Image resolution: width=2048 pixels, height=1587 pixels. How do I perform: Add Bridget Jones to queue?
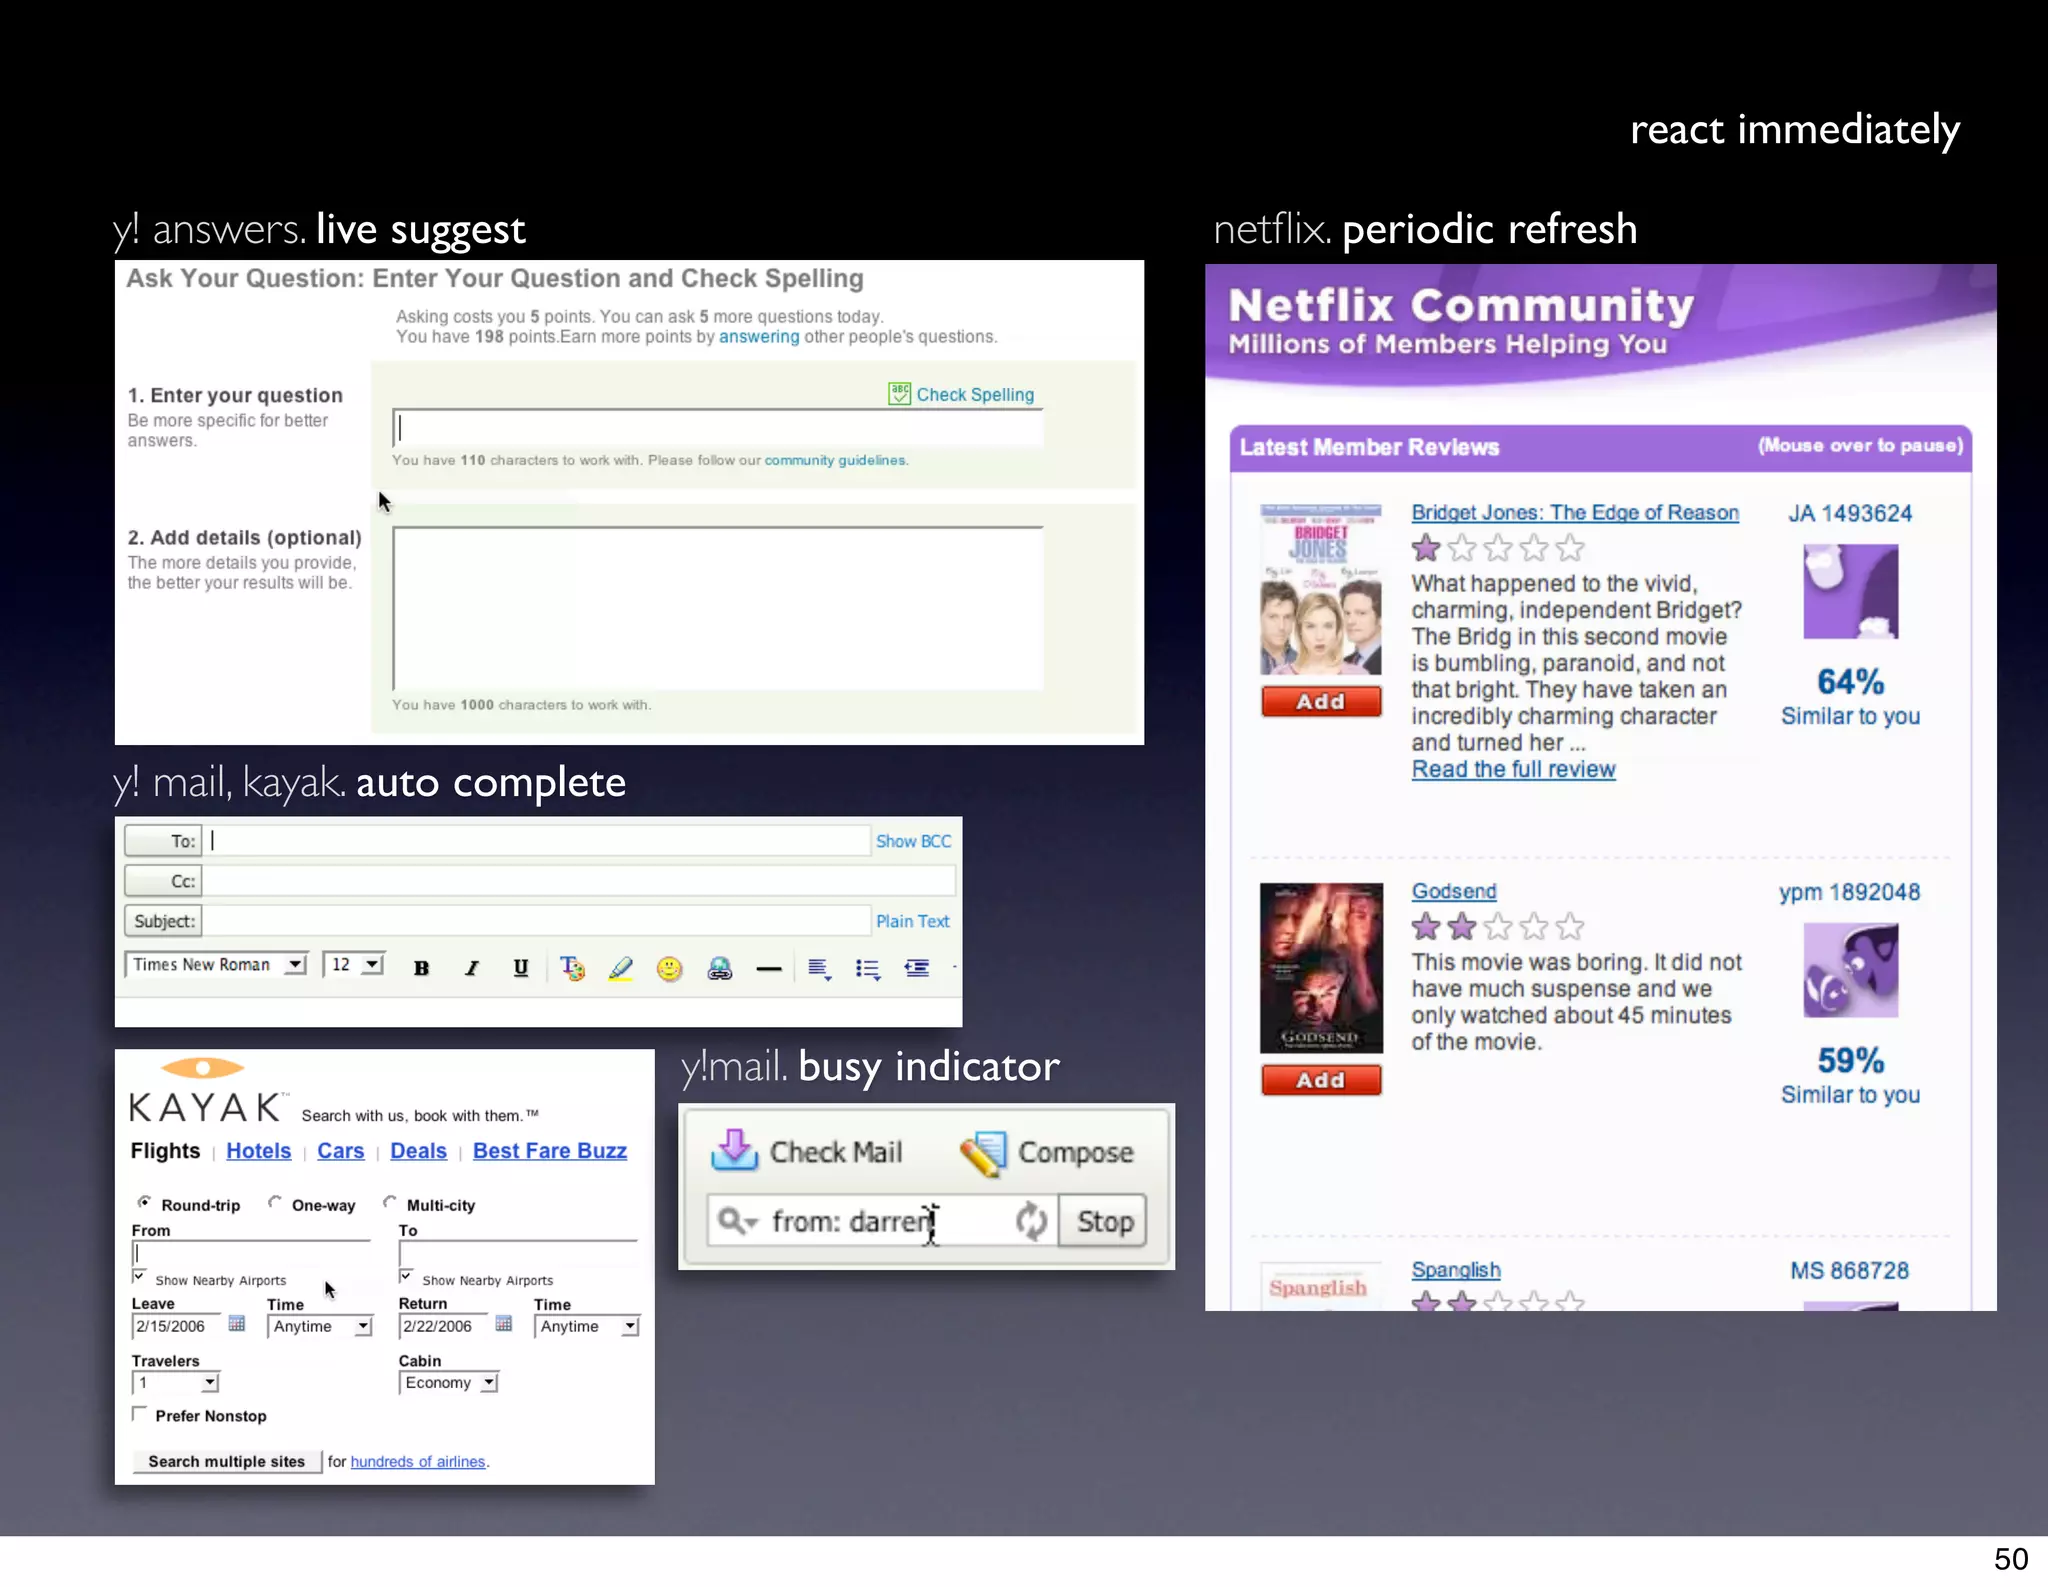click(1321, 702)
